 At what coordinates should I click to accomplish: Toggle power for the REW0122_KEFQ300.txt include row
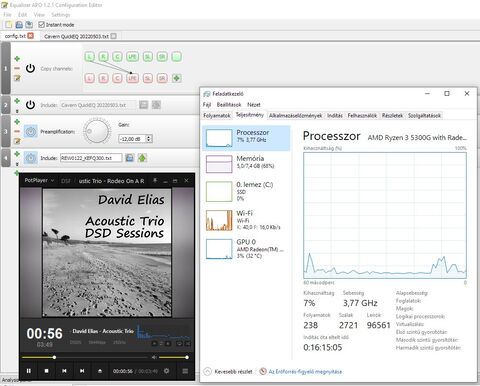pyautogui.click(x=31, y=158)
